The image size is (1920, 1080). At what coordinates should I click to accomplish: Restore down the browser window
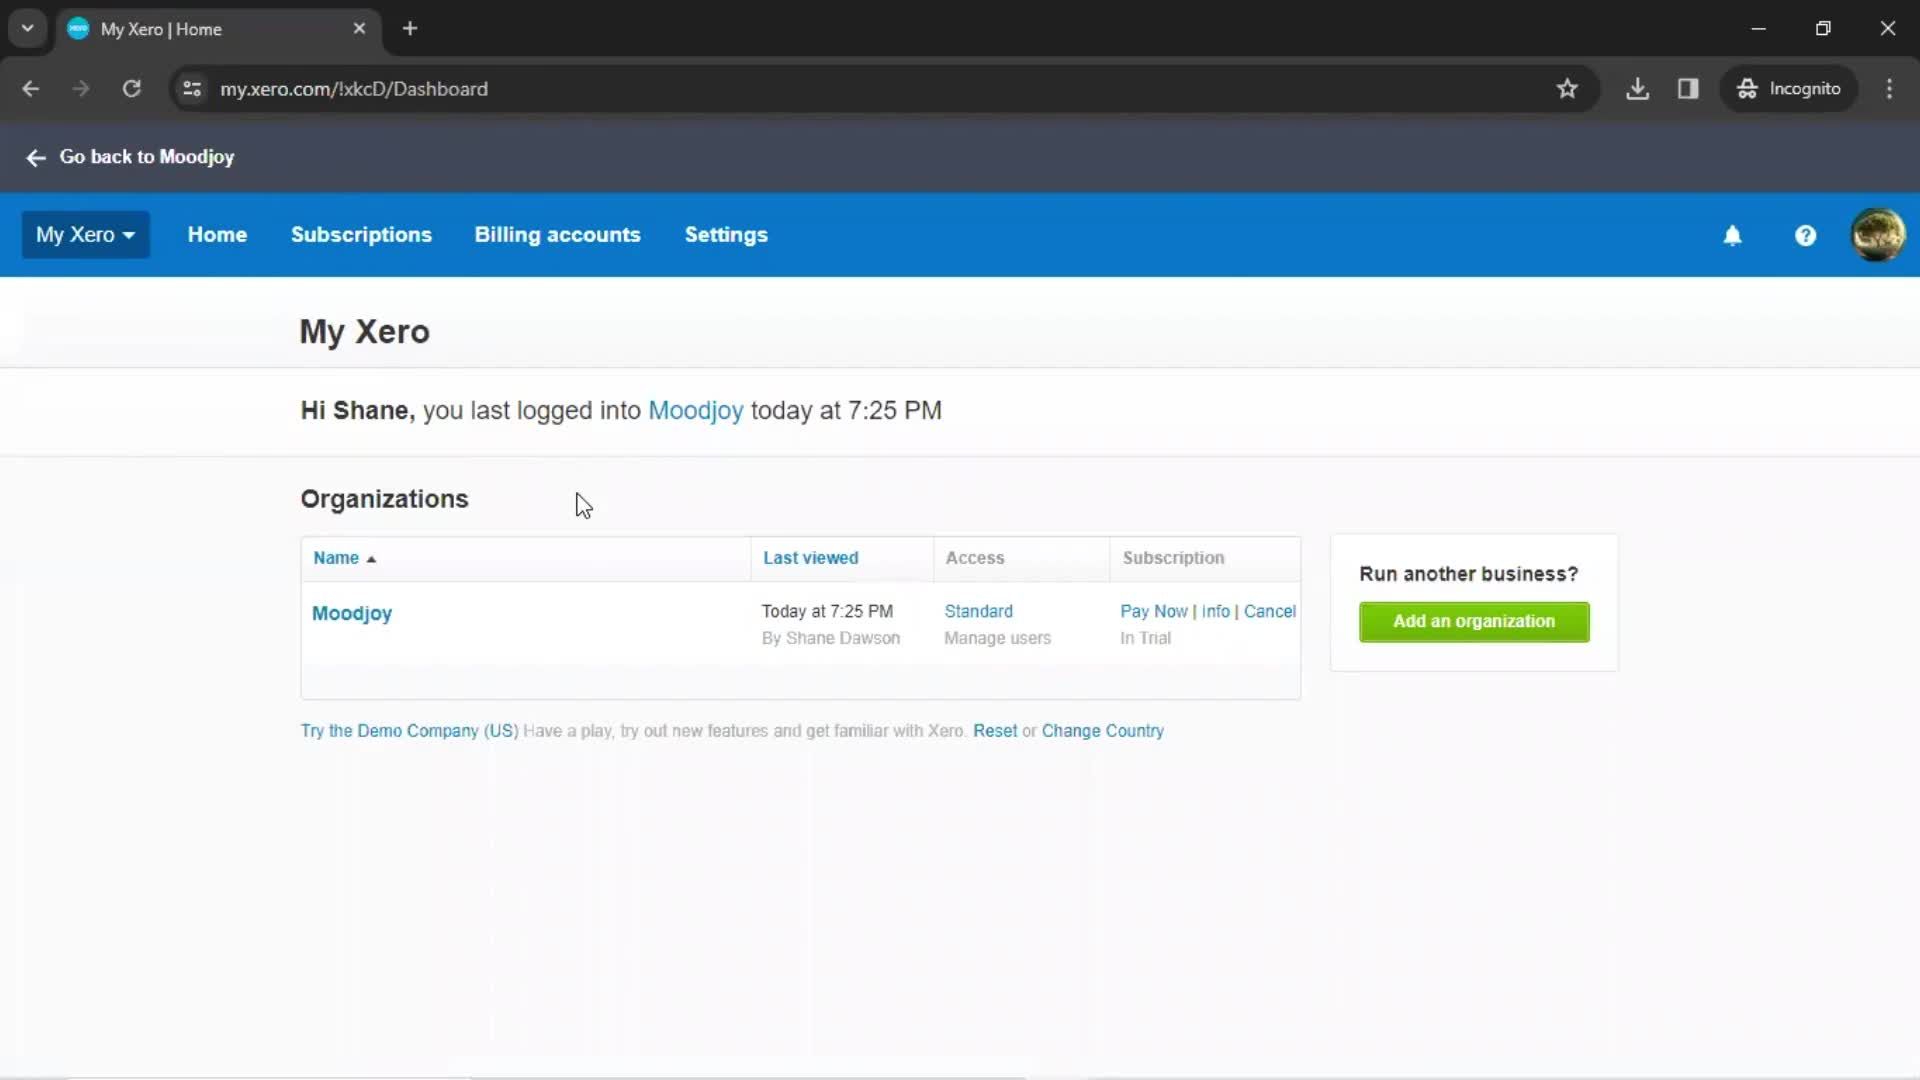click(1823, 29)
